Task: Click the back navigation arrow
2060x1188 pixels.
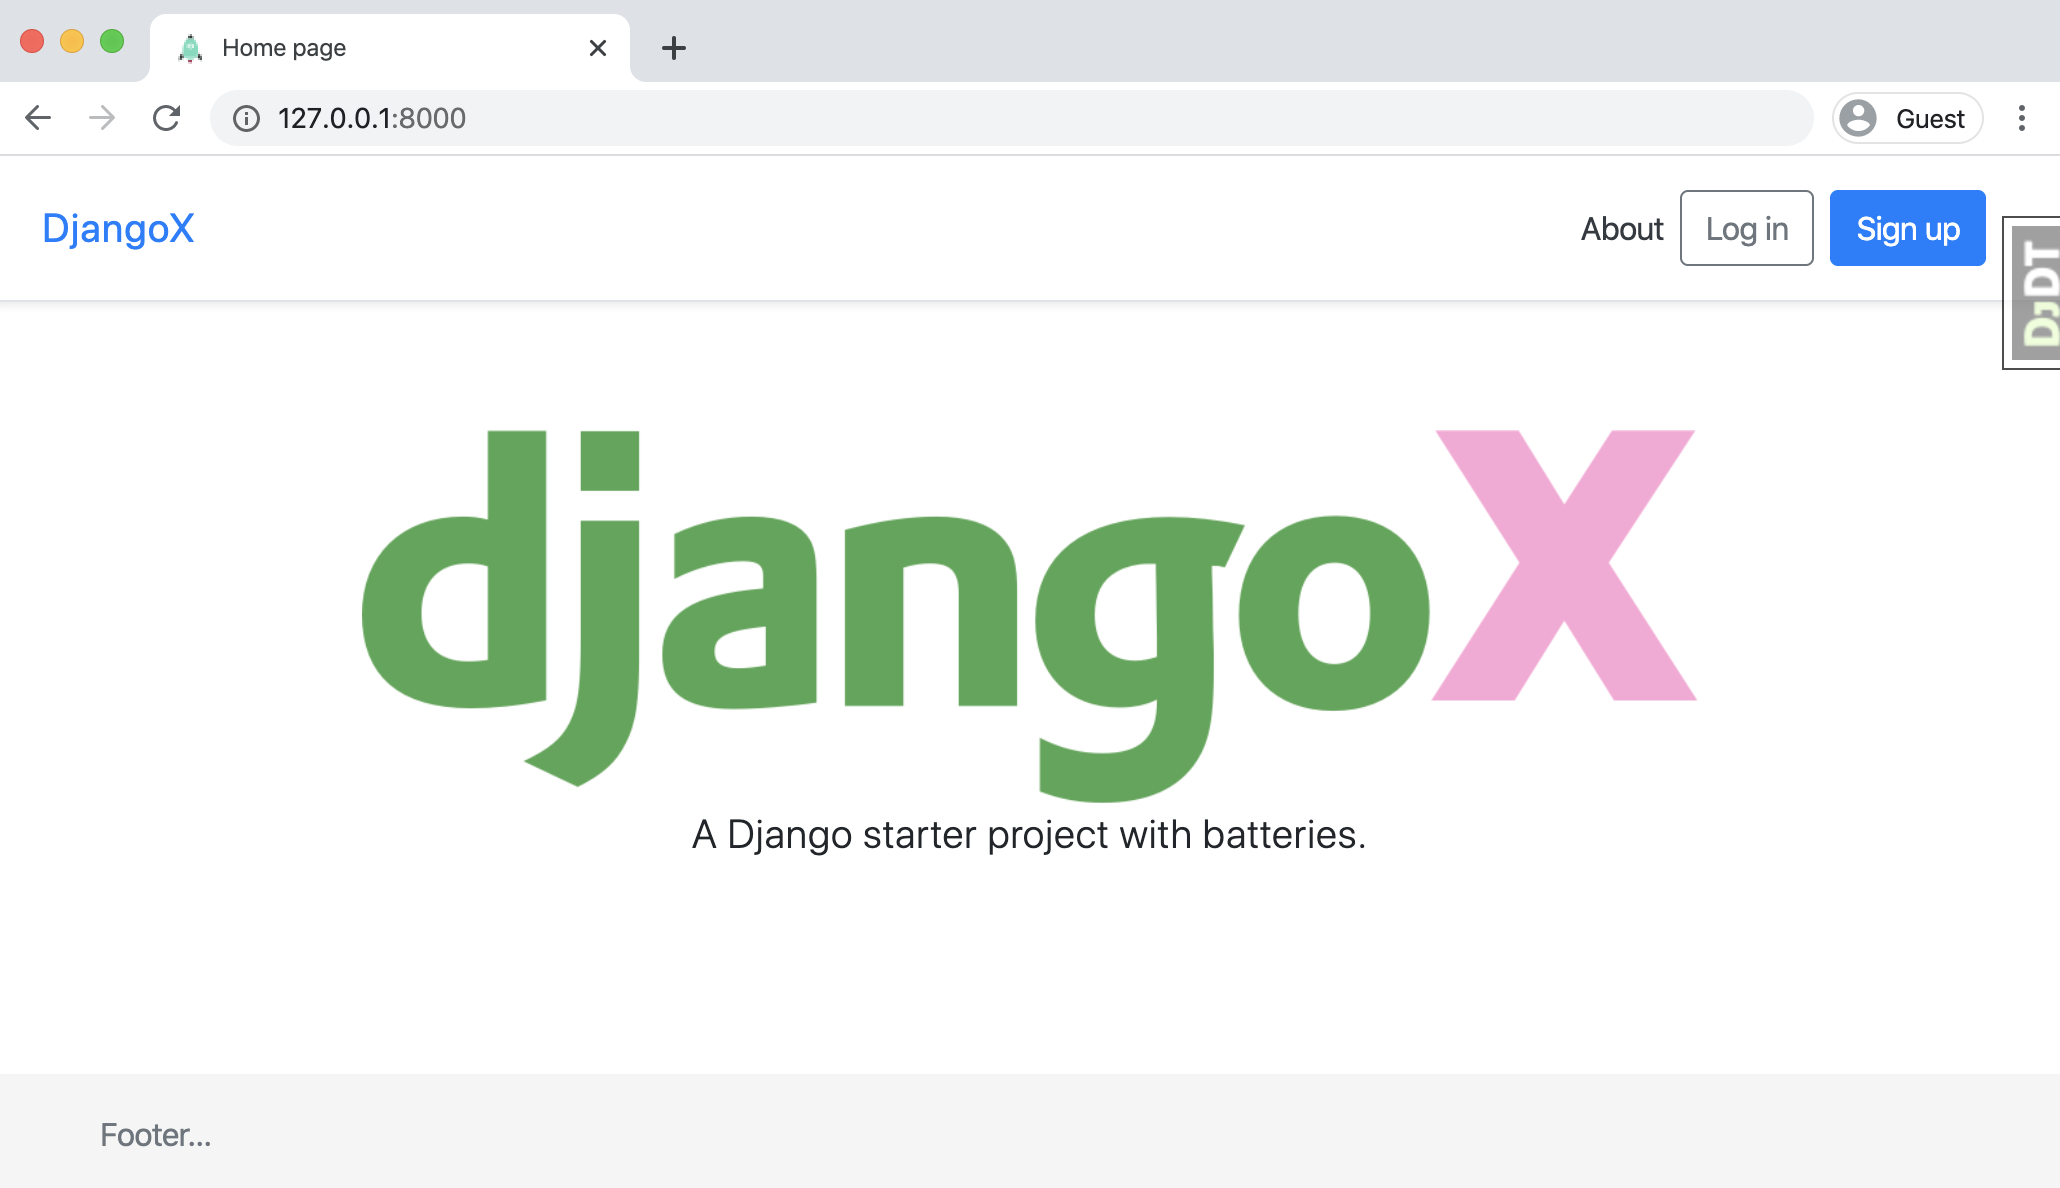Action: point(38,117)
